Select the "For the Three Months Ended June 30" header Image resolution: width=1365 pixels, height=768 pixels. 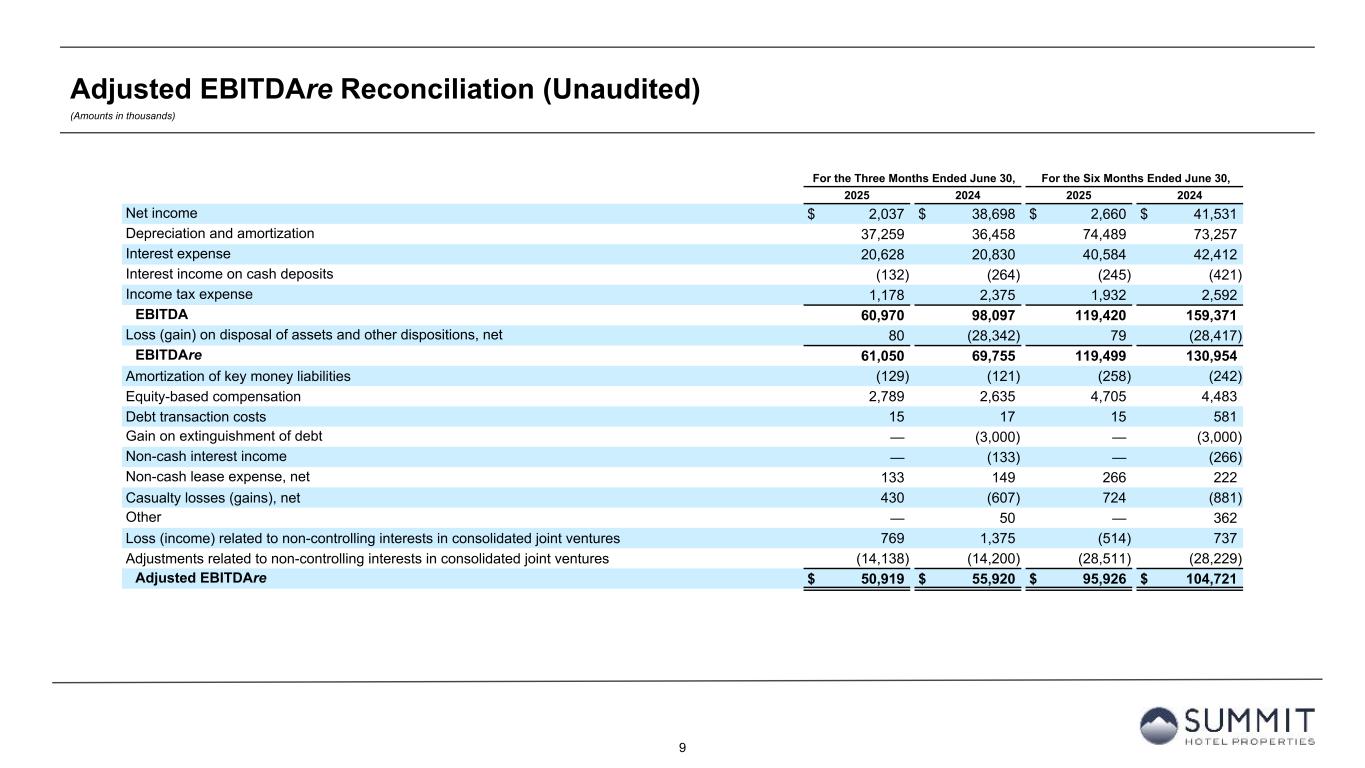coord(911,178)
